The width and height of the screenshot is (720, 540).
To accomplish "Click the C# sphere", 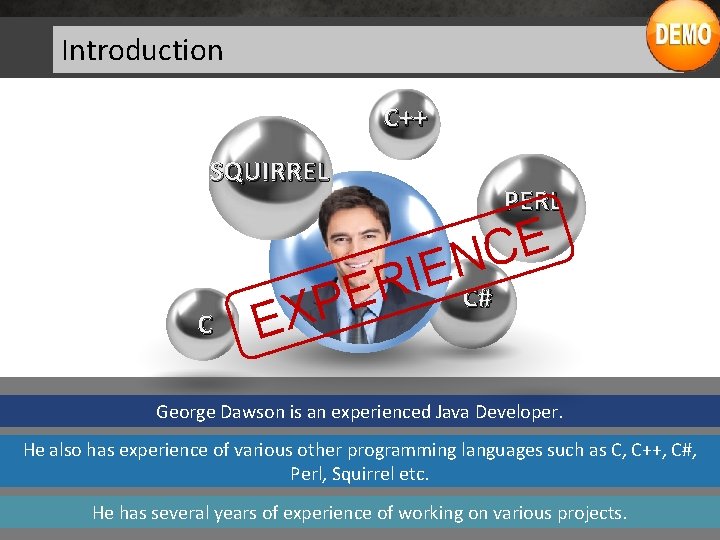I will [475, 304].
